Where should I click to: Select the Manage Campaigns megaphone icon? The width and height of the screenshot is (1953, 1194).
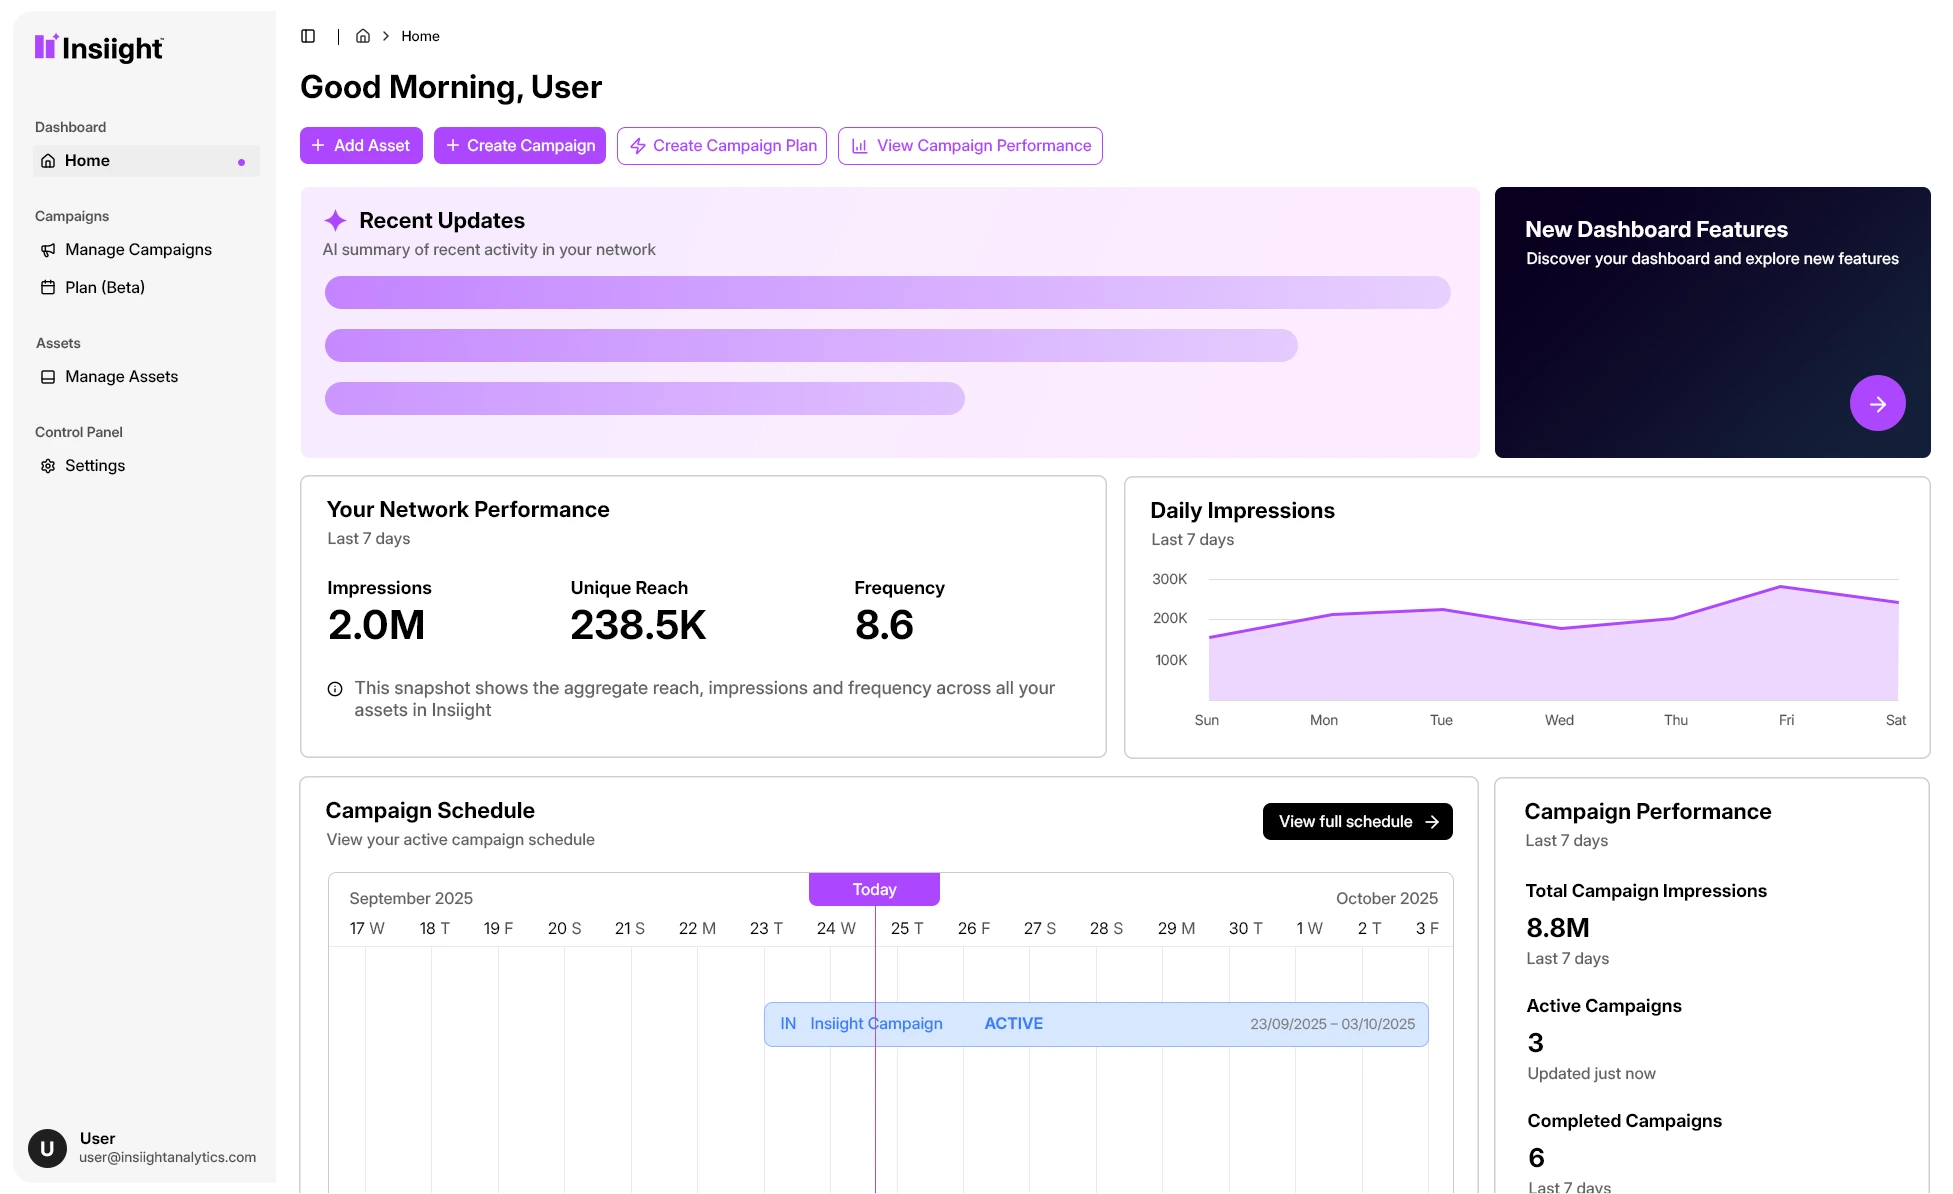[x=48, y=249]
